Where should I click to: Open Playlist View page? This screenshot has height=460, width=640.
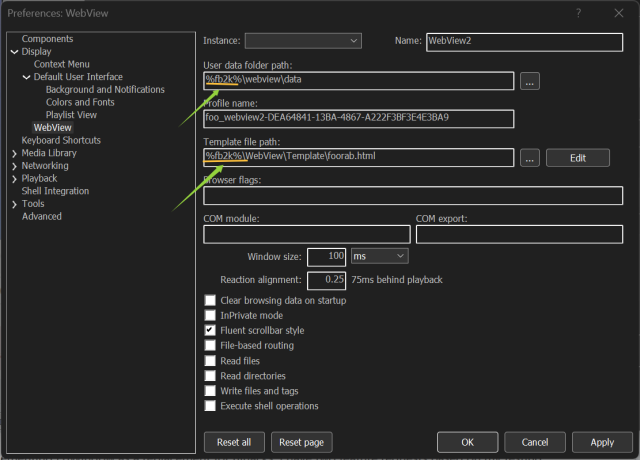click(x=71, y=115)
